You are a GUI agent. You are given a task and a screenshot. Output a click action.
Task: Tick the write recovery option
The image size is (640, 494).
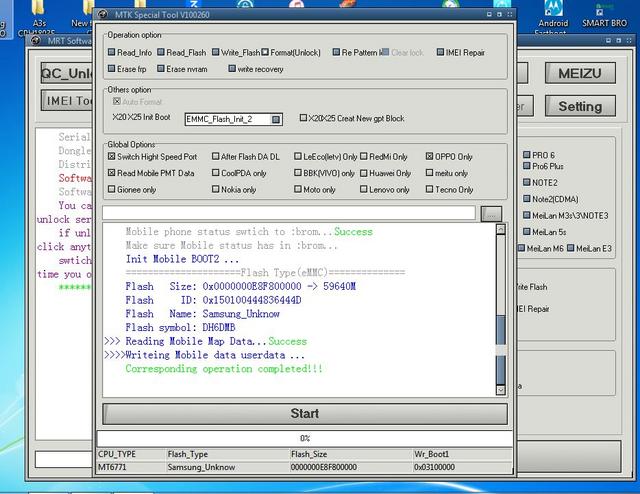[x=232, y=69]
